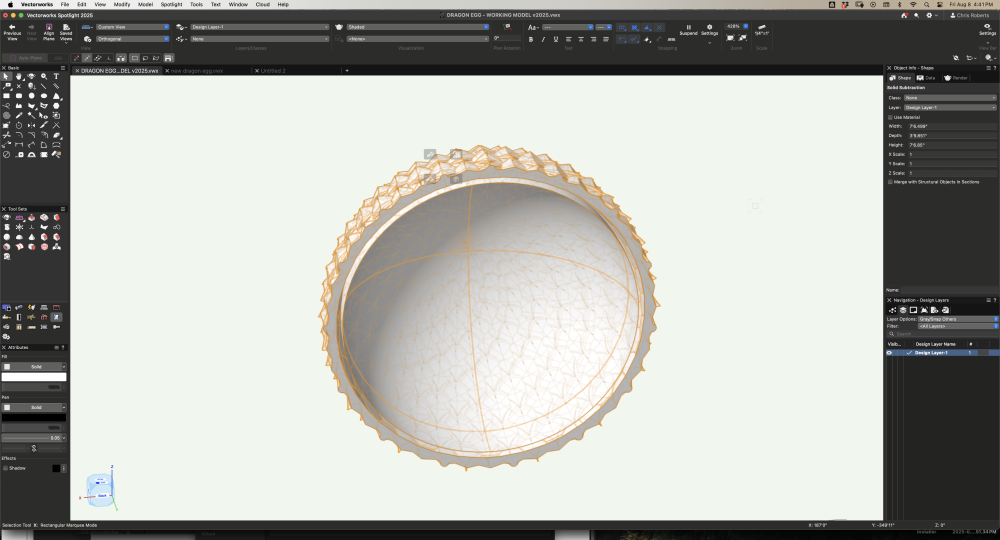Click the Align Plane icon
The width and height of the screenshot is (1000, 540).
click(48, 27)
